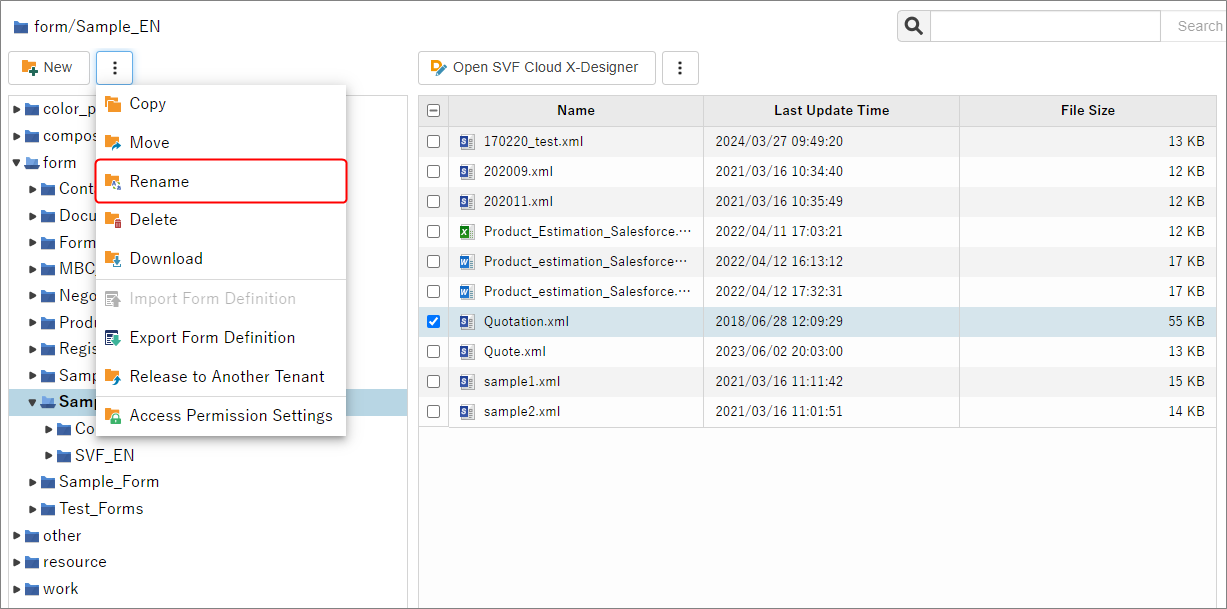This screenshot has height=609, width=1227.
Task: Click the Quote.xml file name
Action: point(515,352)
